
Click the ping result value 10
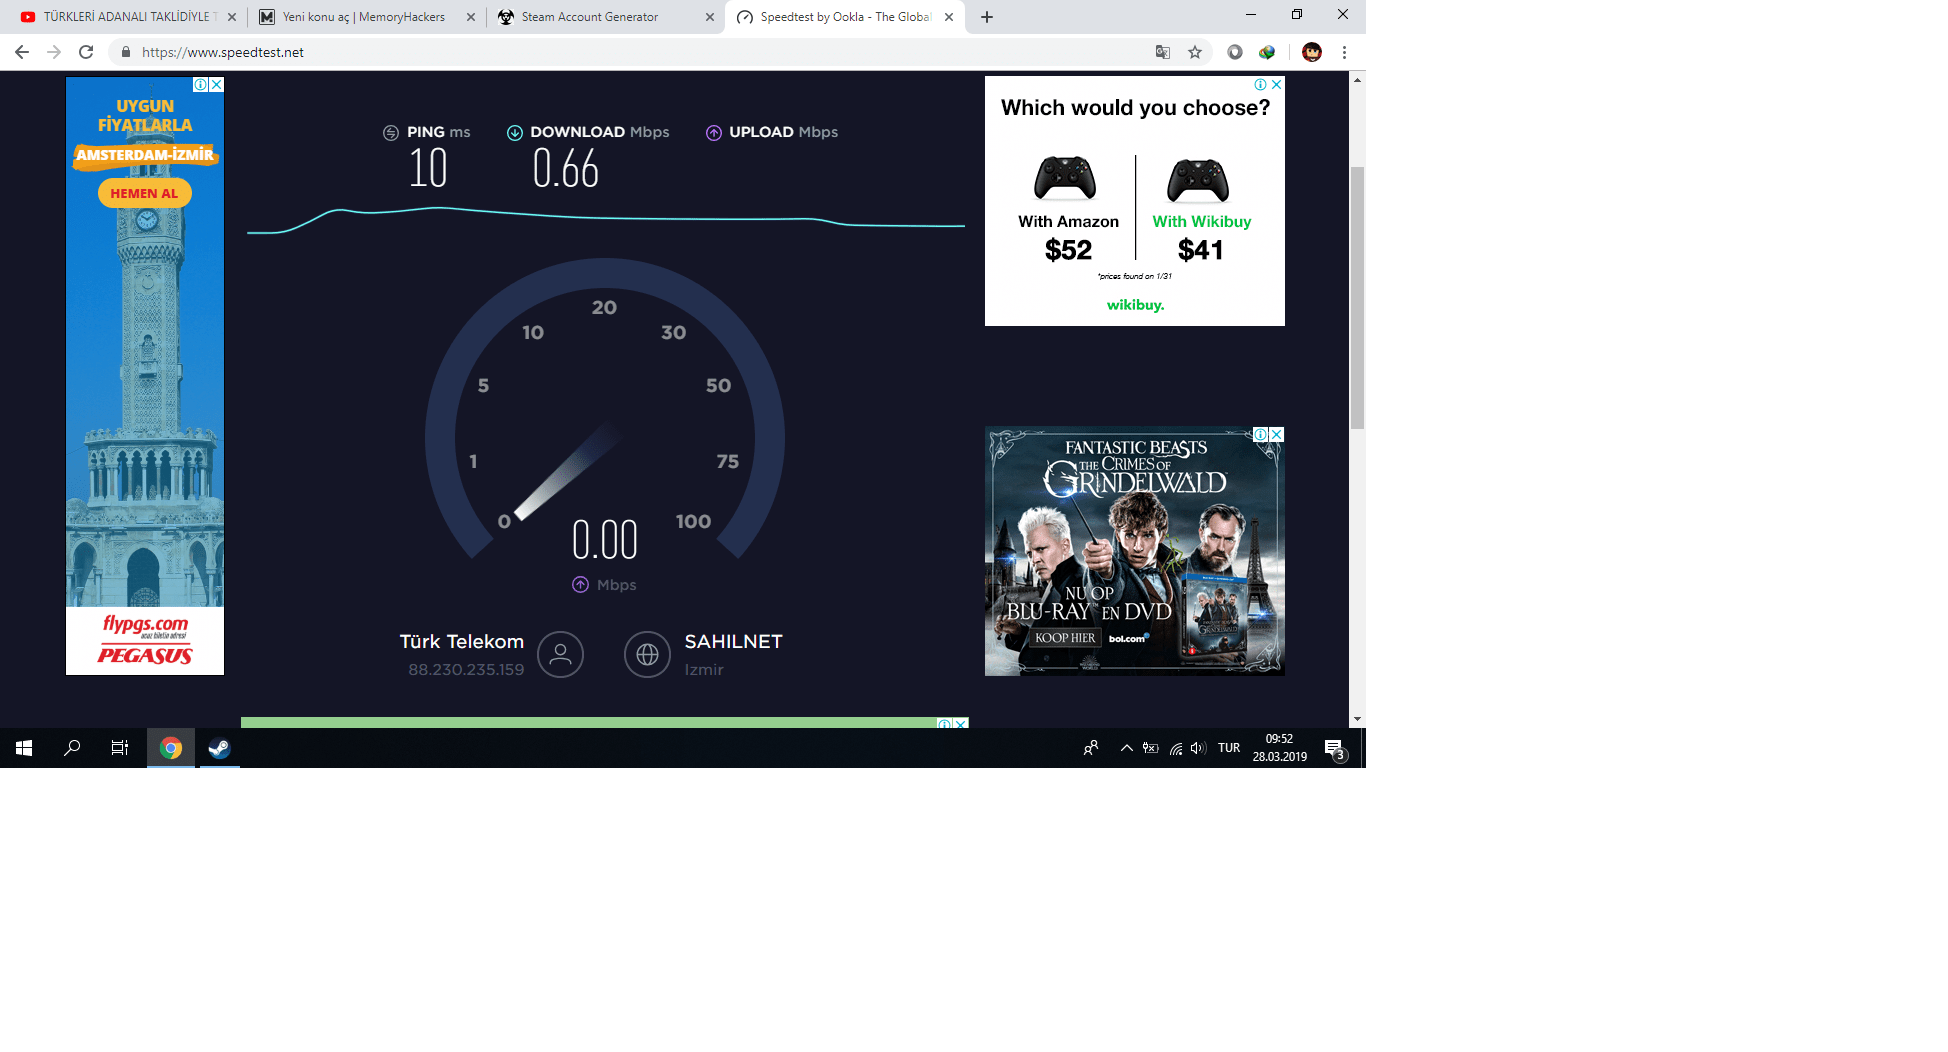(428, 168)
